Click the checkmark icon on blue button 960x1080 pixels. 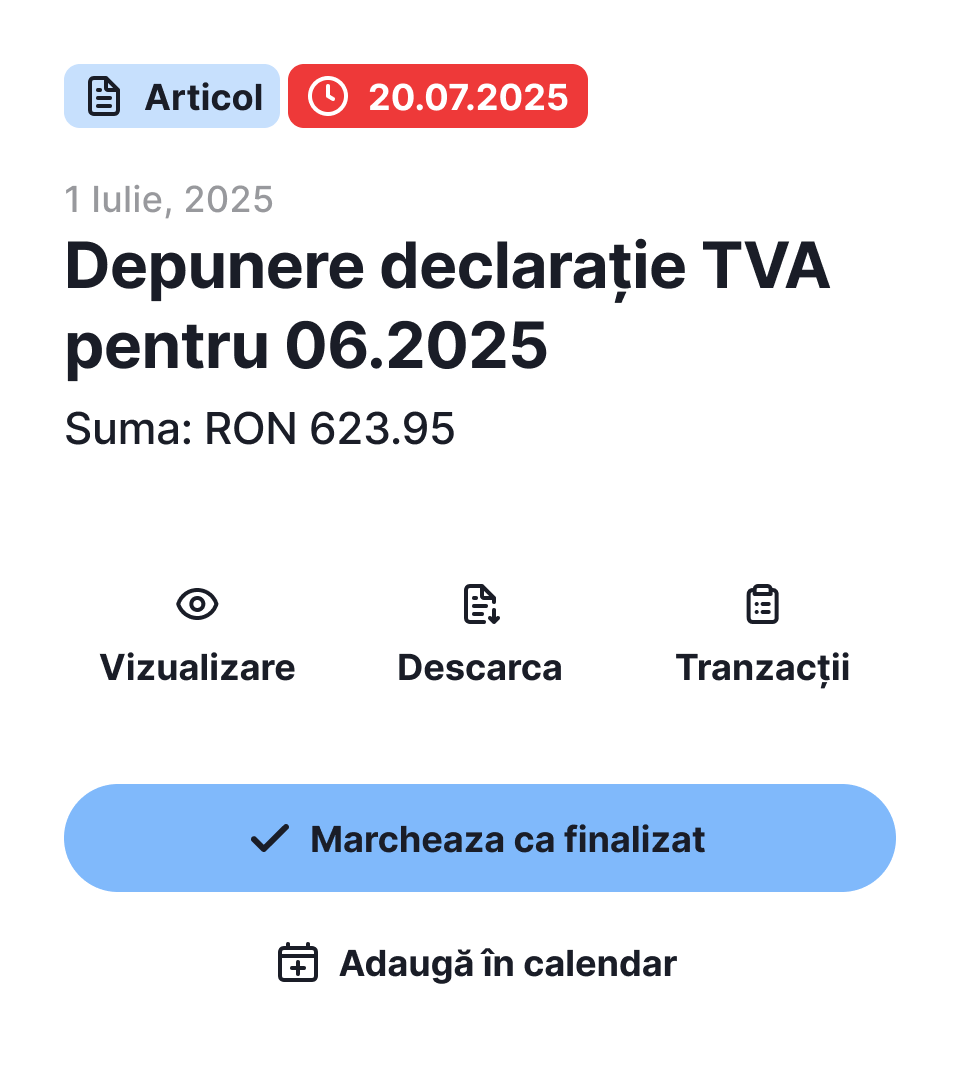coord(269,839)
